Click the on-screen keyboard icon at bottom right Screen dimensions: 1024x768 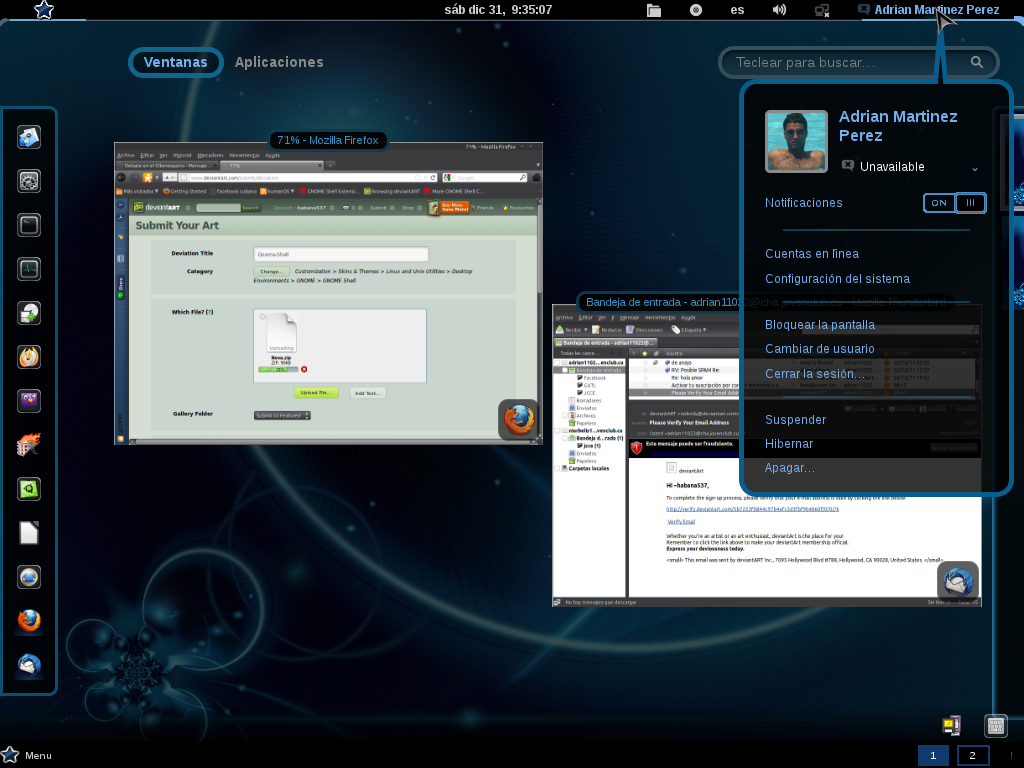[x=995, y=725]
